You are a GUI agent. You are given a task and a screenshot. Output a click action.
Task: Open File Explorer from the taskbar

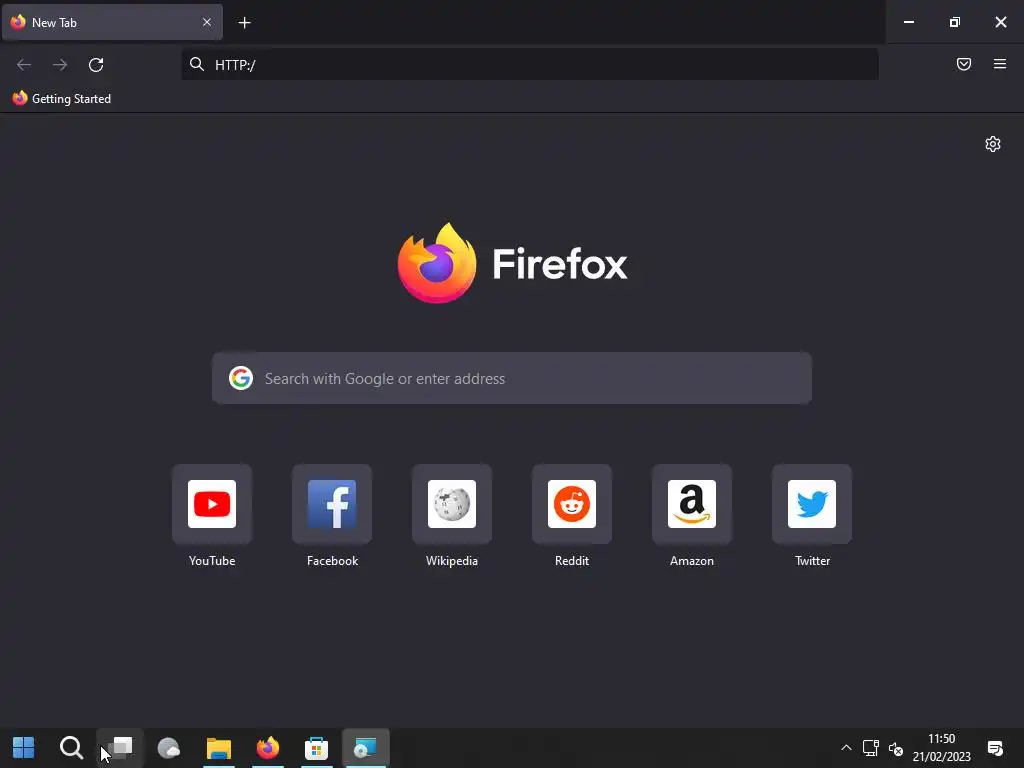[x=219, y=748]
